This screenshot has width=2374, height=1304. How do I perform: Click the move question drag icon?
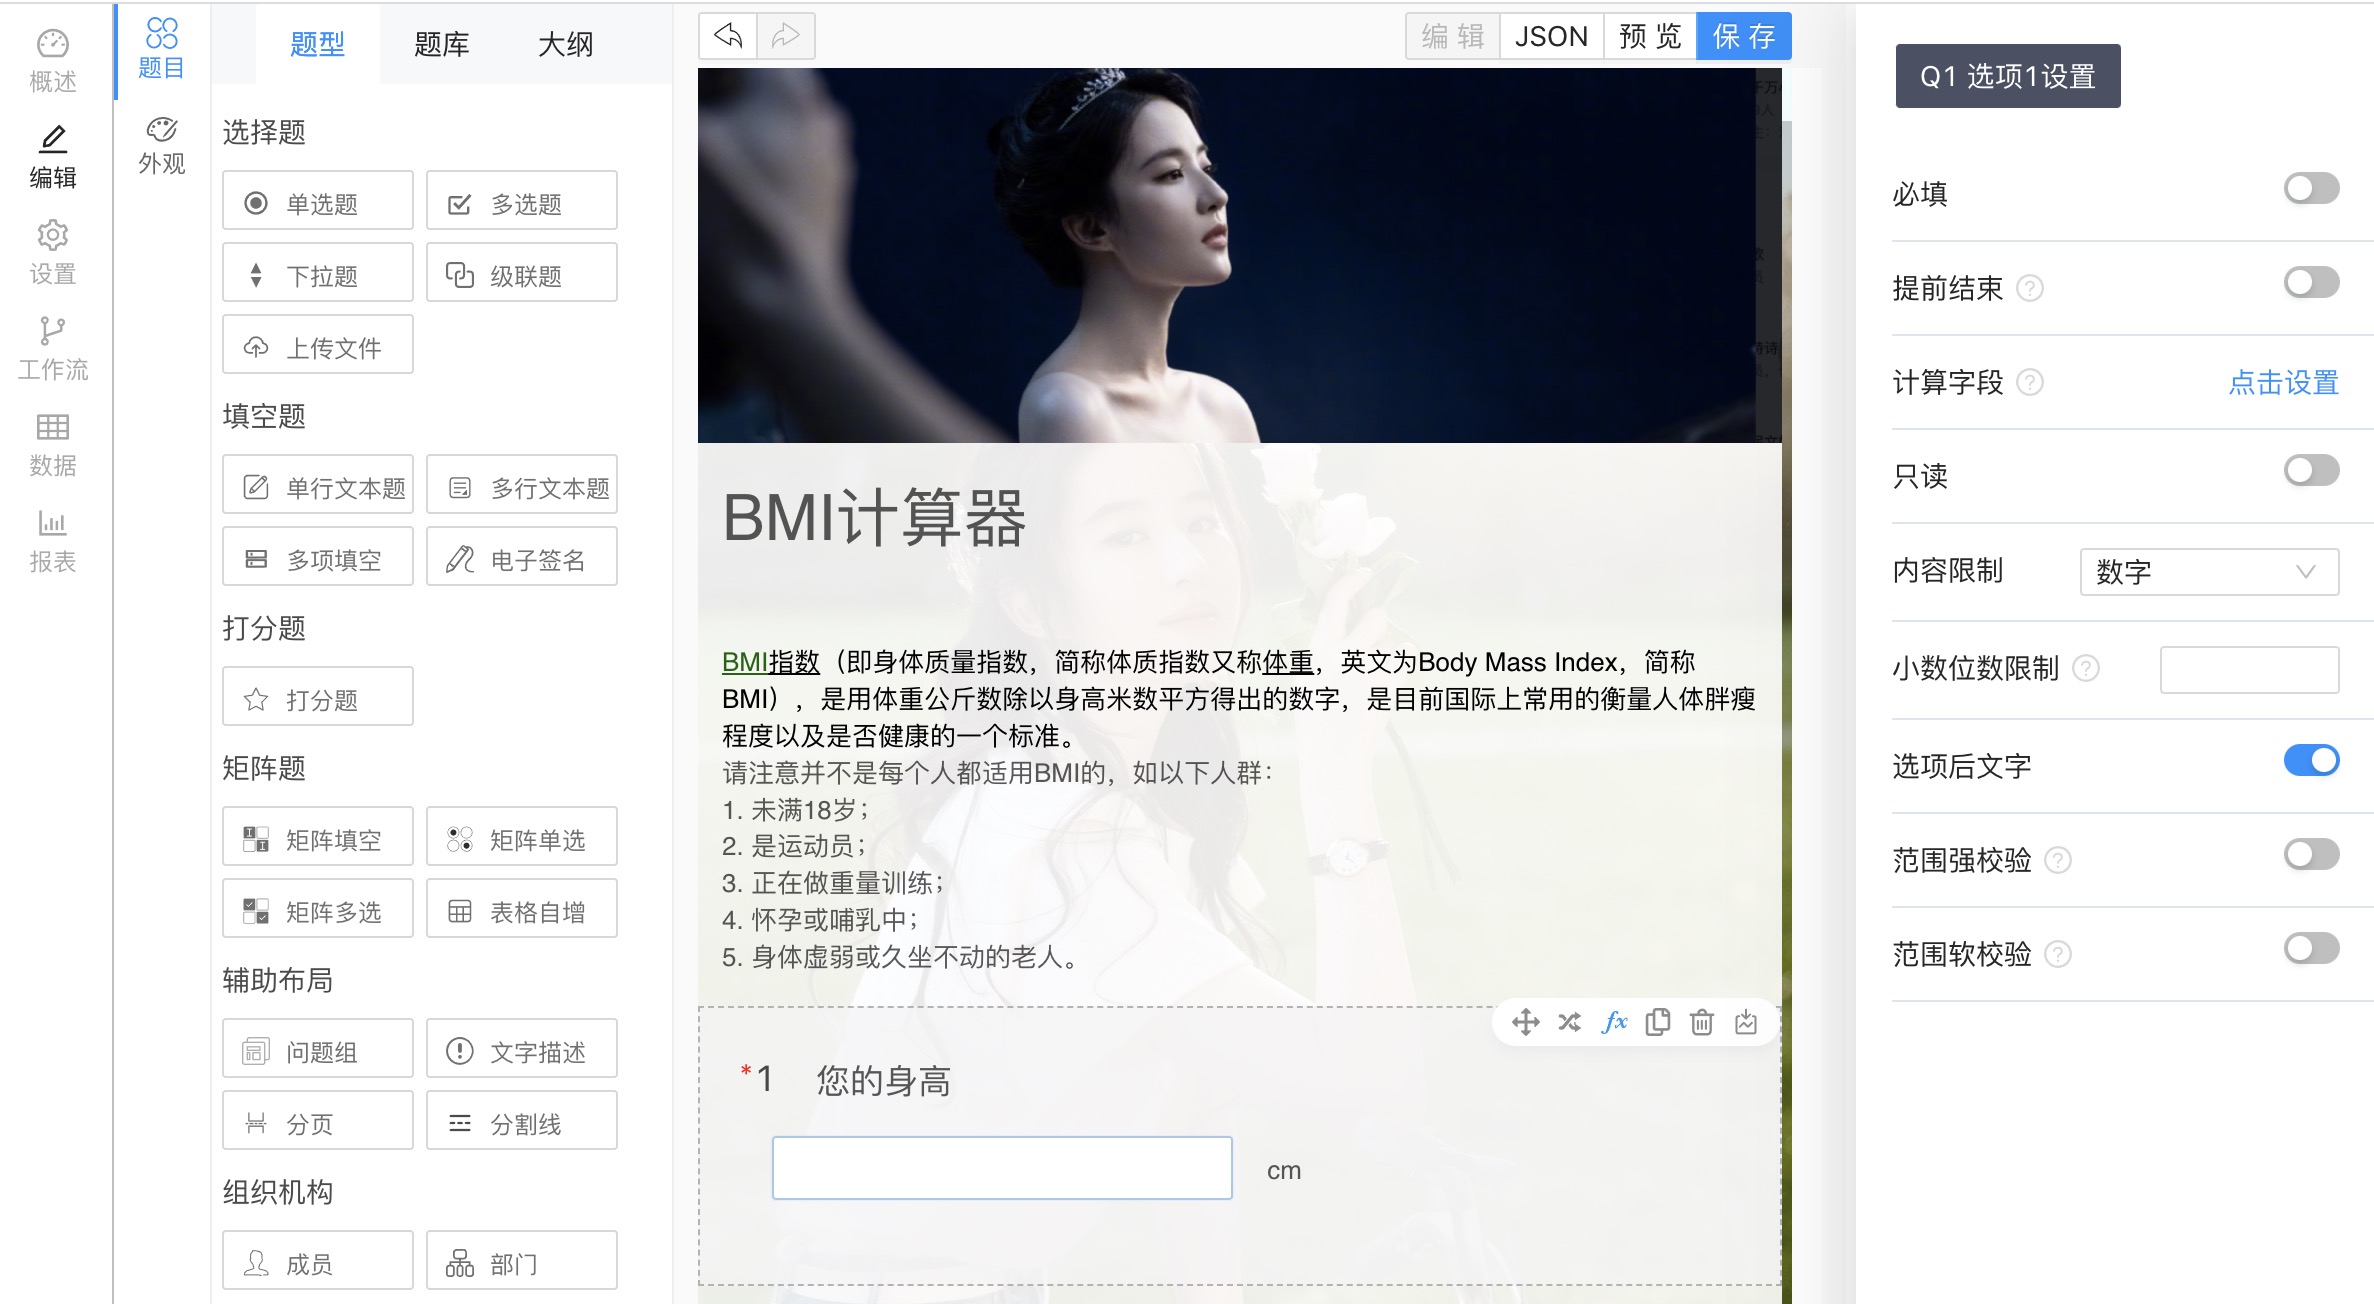pyautogui.click(x=1525, y=1022)
